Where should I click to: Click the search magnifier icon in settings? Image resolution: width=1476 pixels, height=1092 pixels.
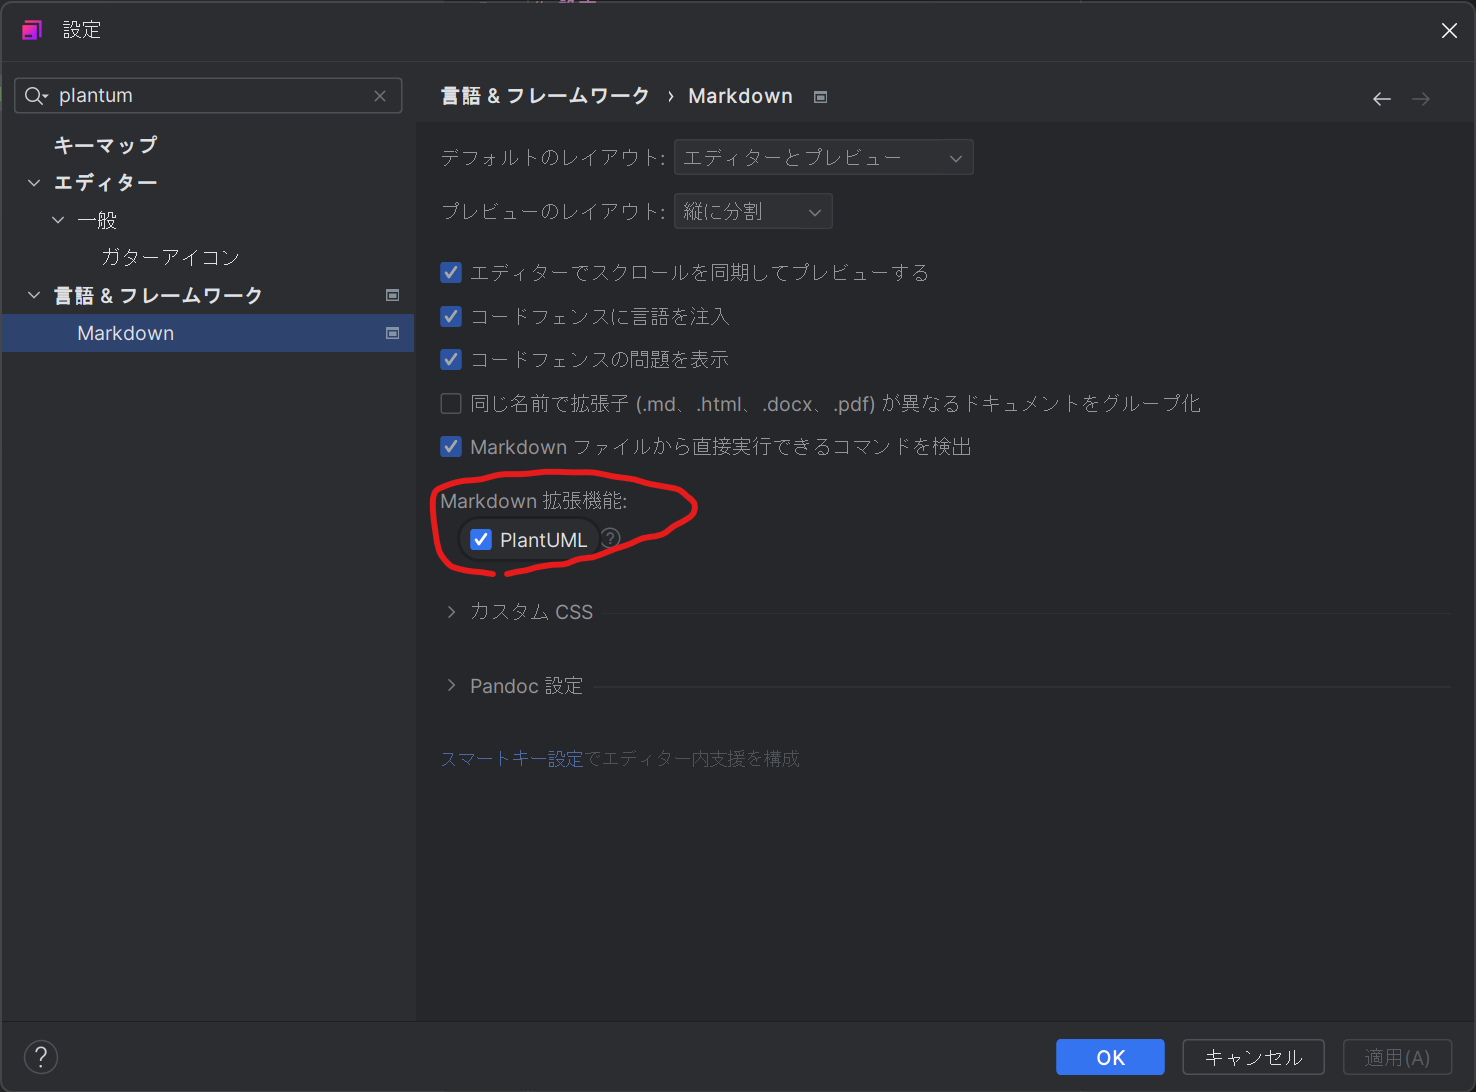click(36, 96)
